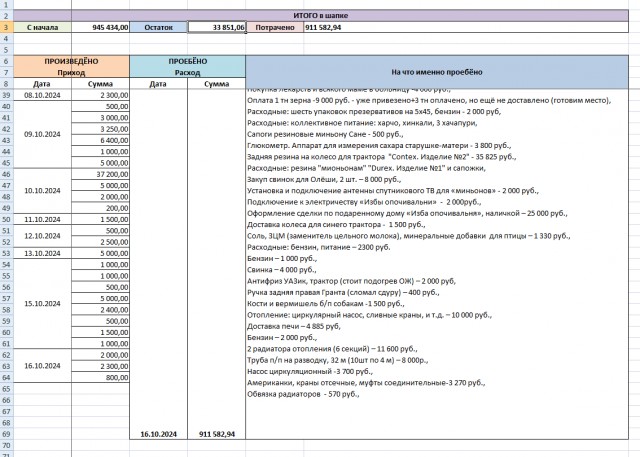This screenshot has width=640, height=457.
Task: Click the merged date cell 09.10.2024
Action: (x=42, y=134)
